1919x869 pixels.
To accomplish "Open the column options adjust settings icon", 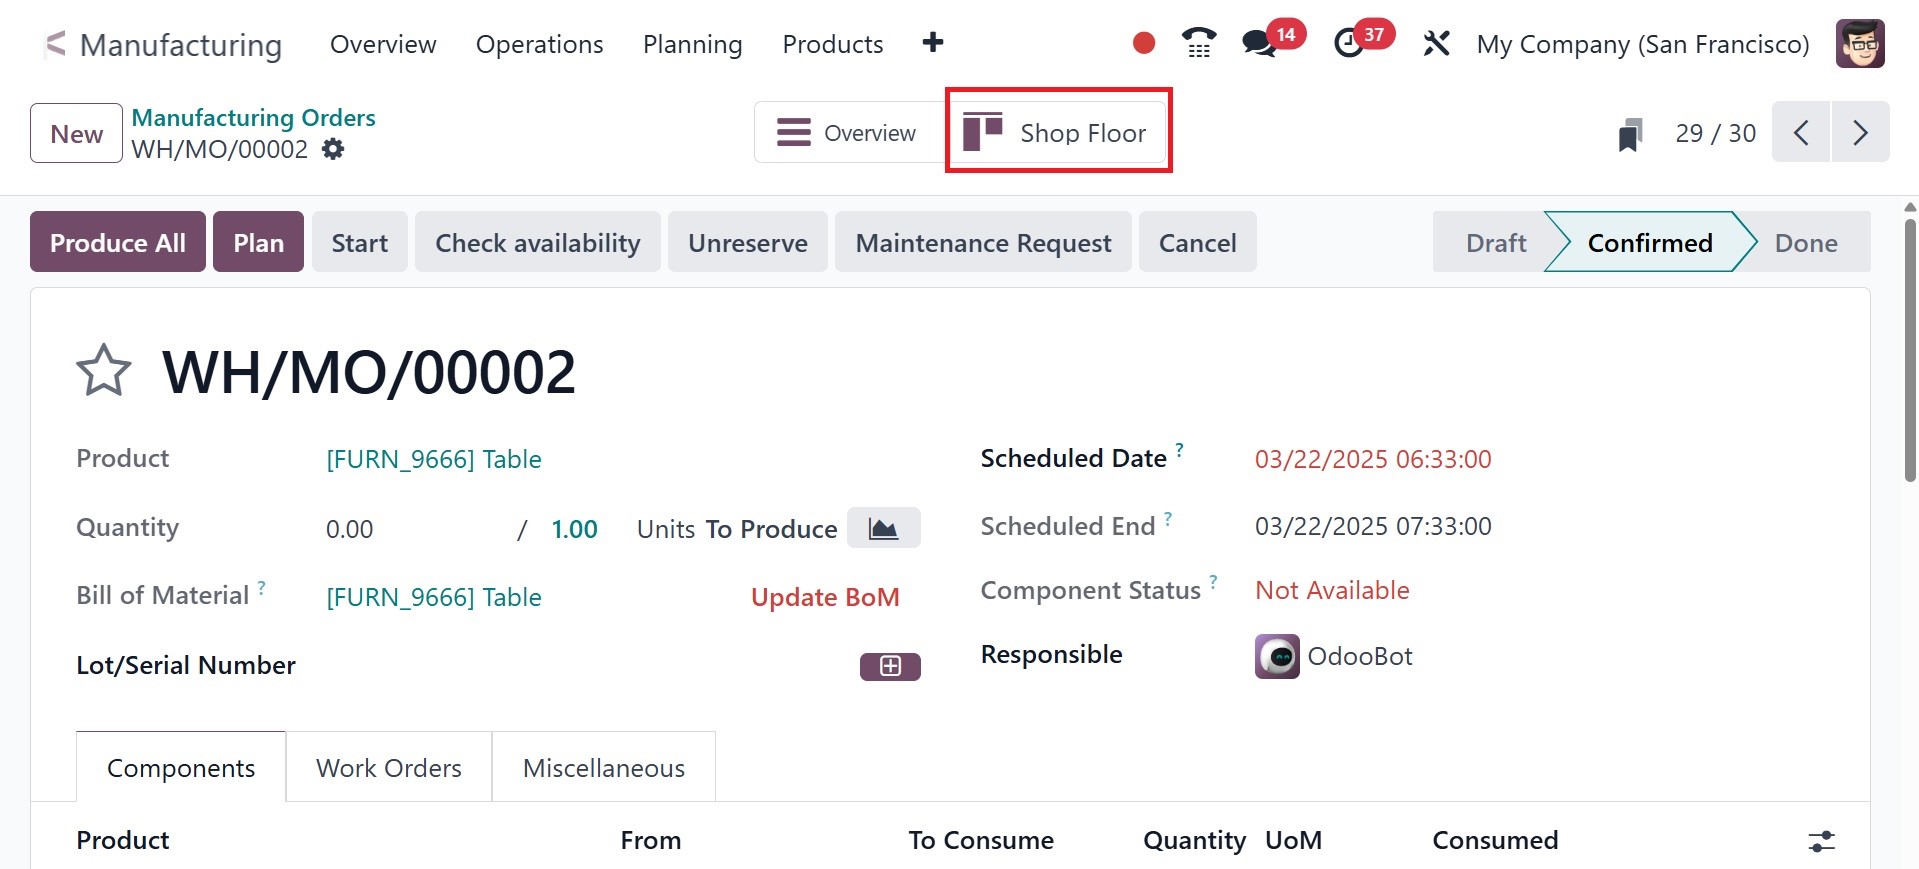I will pos(1822,841).
